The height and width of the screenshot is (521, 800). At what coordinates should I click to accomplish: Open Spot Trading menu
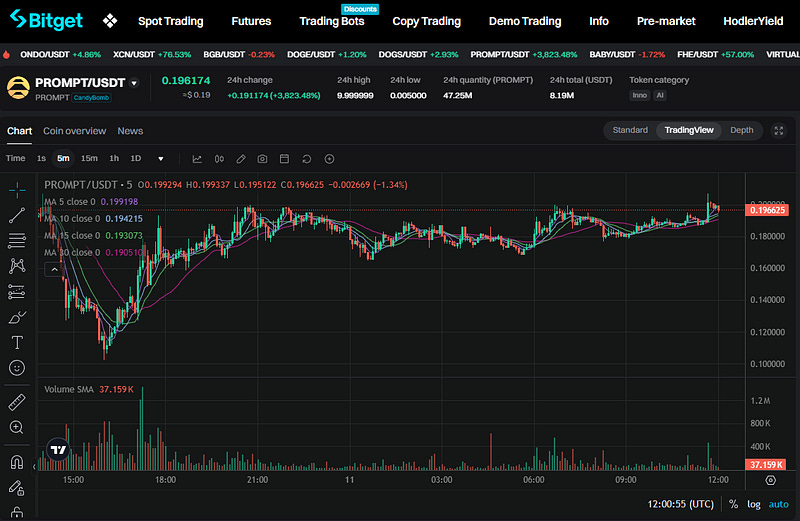click(x=170, y=21)
